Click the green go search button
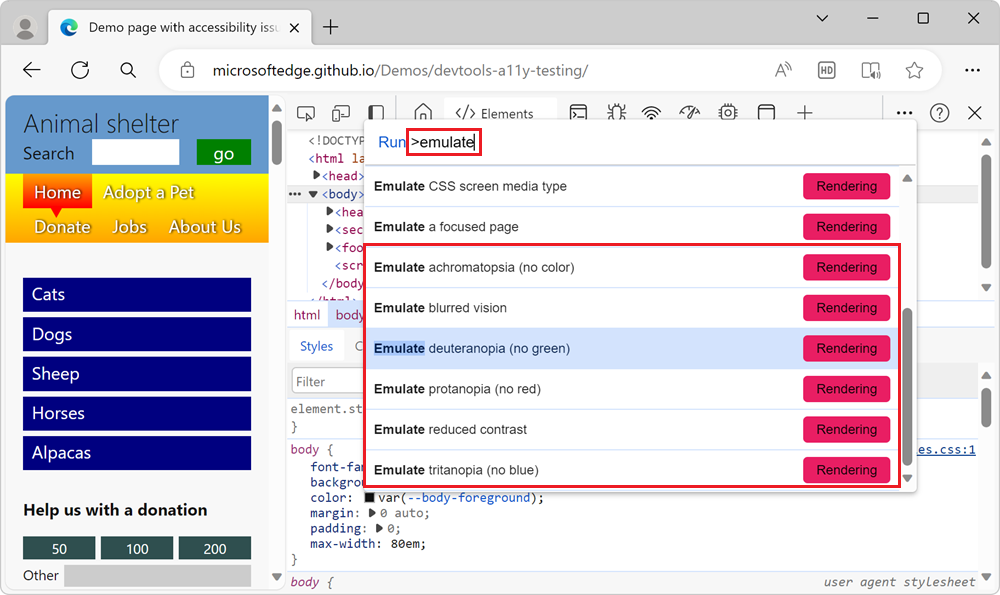The height and width of the screenshot is (595, 1000). (223, 153)
